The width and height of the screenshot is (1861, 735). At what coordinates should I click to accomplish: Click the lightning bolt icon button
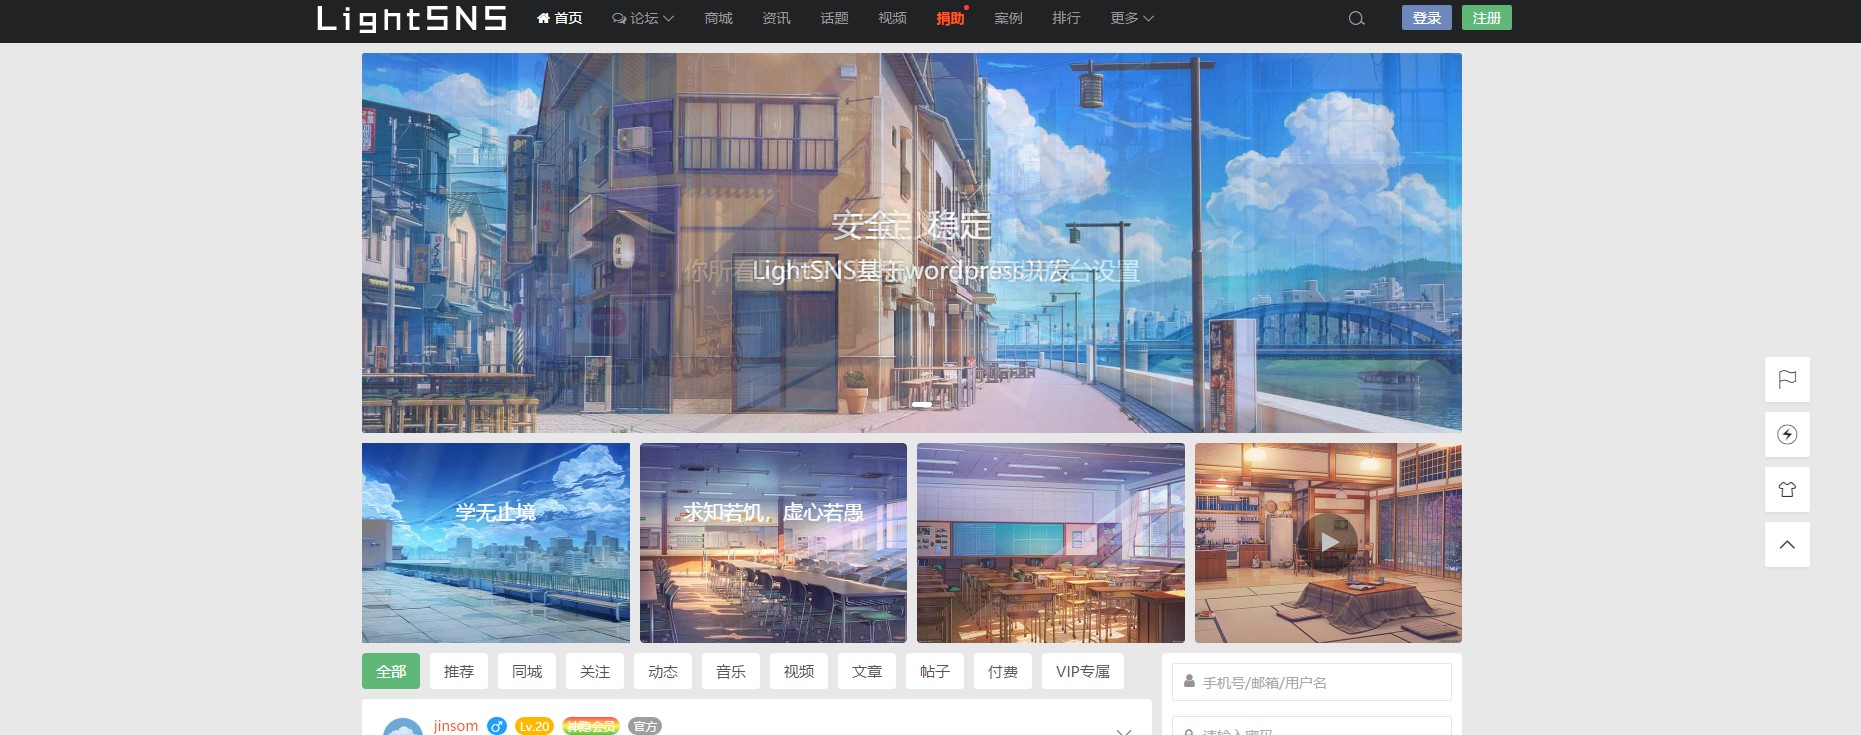[x=1787, y=435]
